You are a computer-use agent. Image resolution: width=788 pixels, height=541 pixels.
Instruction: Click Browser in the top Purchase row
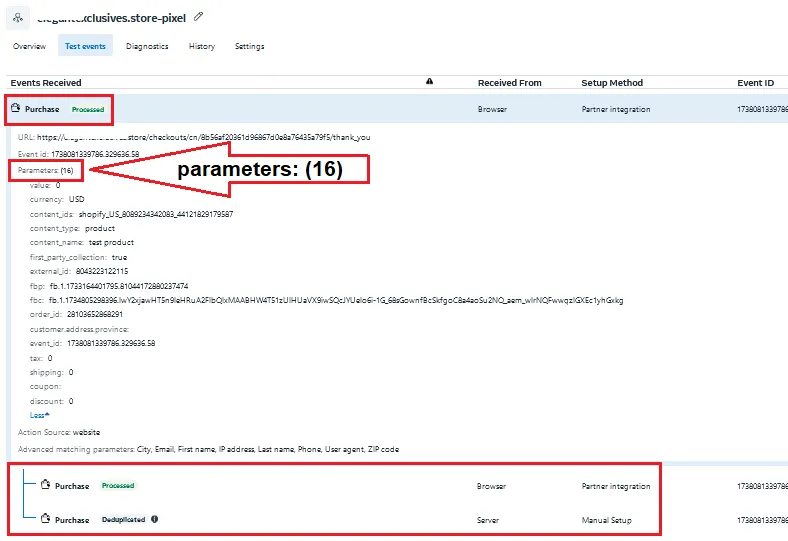[492, 110]
